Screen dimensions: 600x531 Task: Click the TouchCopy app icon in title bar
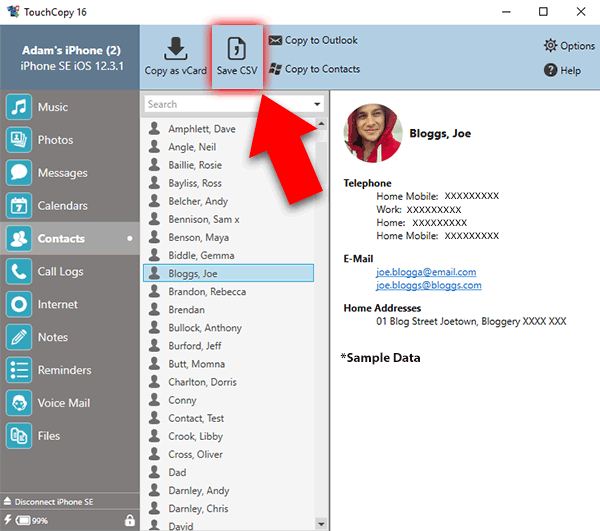(13, 11)
